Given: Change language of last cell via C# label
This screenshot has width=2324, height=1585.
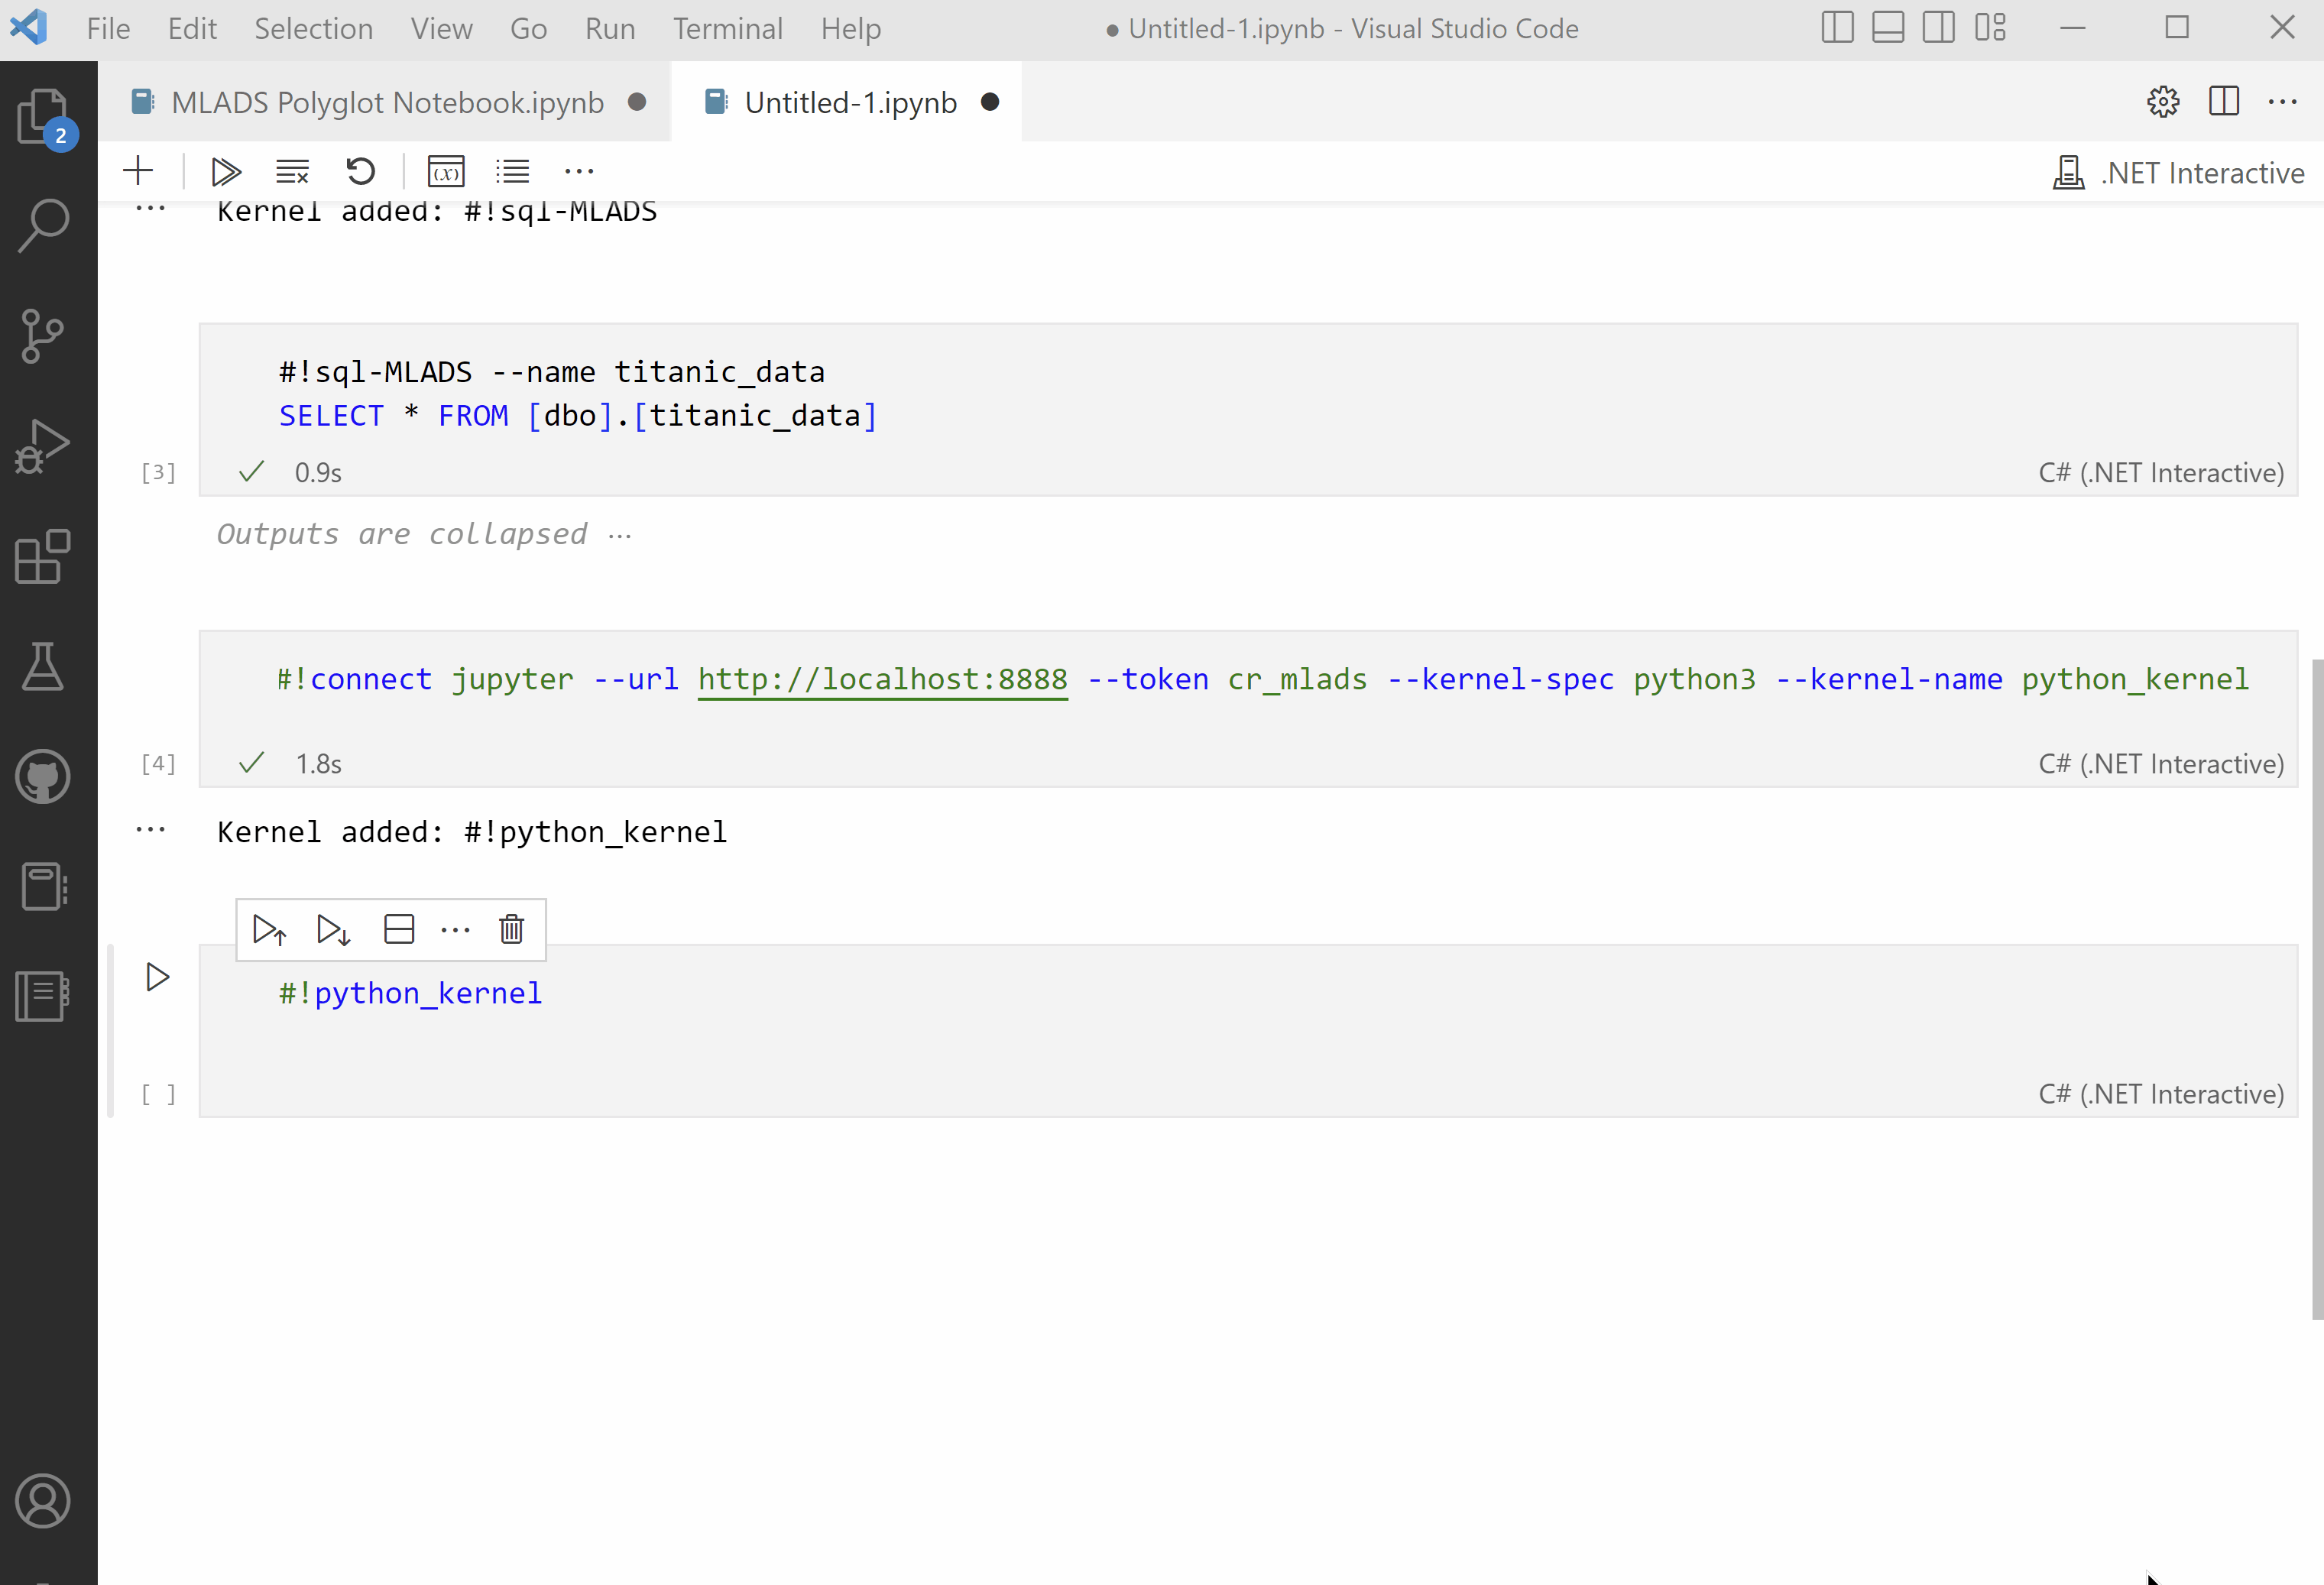Looking at the screenshot, I should coord(2160,1094).
